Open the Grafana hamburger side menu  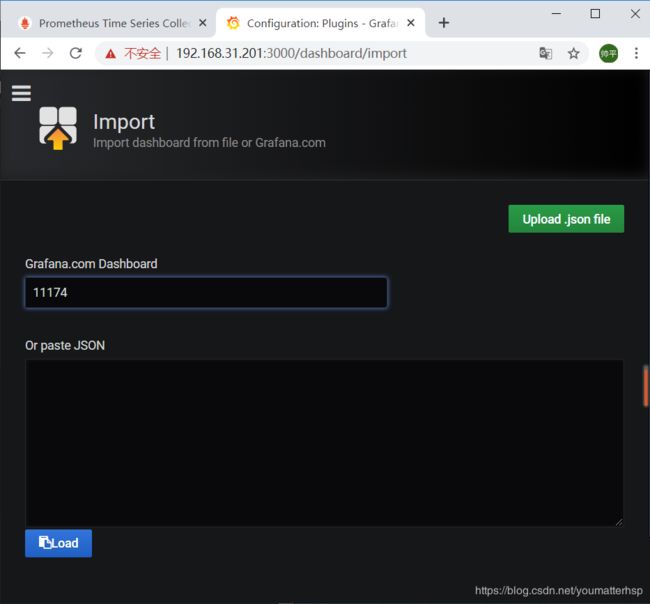(21, 93)
